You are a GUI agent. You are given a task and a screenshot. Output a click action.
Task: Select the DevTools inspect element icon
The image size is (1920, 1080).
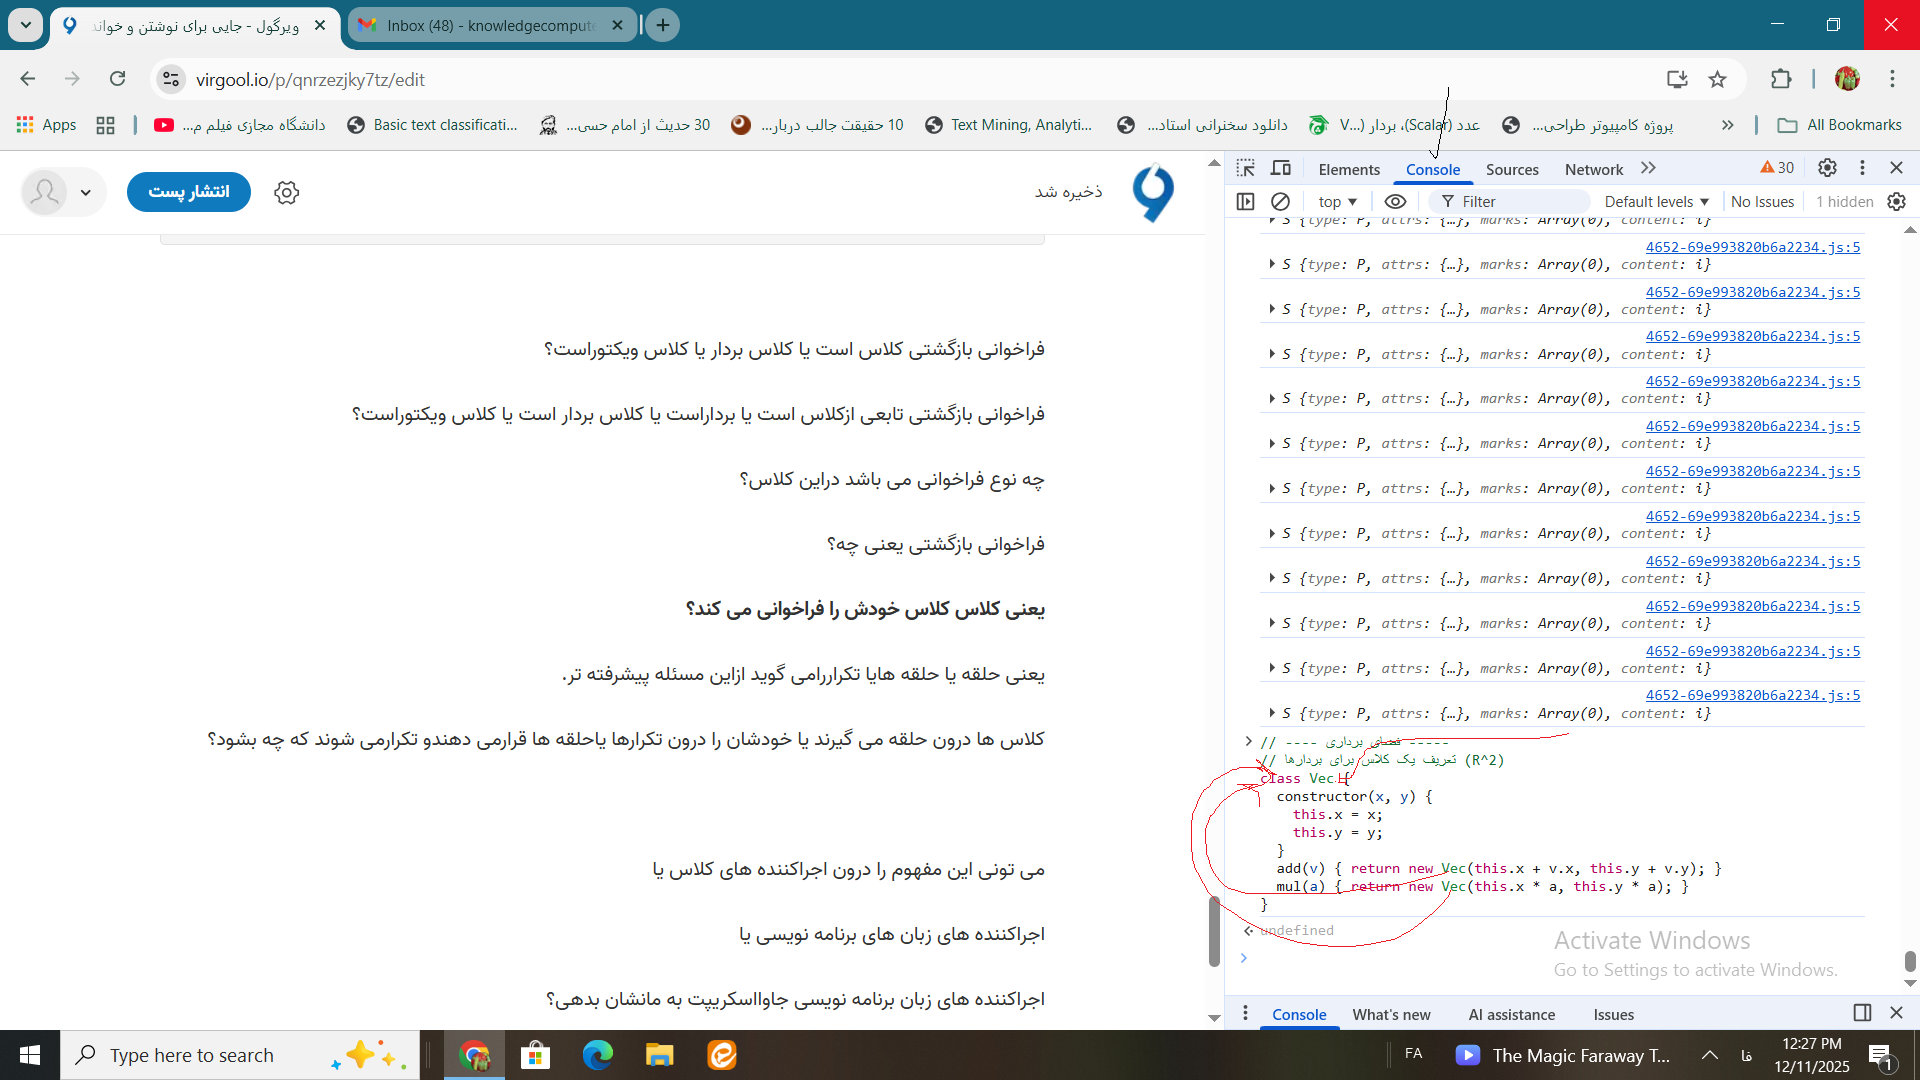(x=1245, y=168)
